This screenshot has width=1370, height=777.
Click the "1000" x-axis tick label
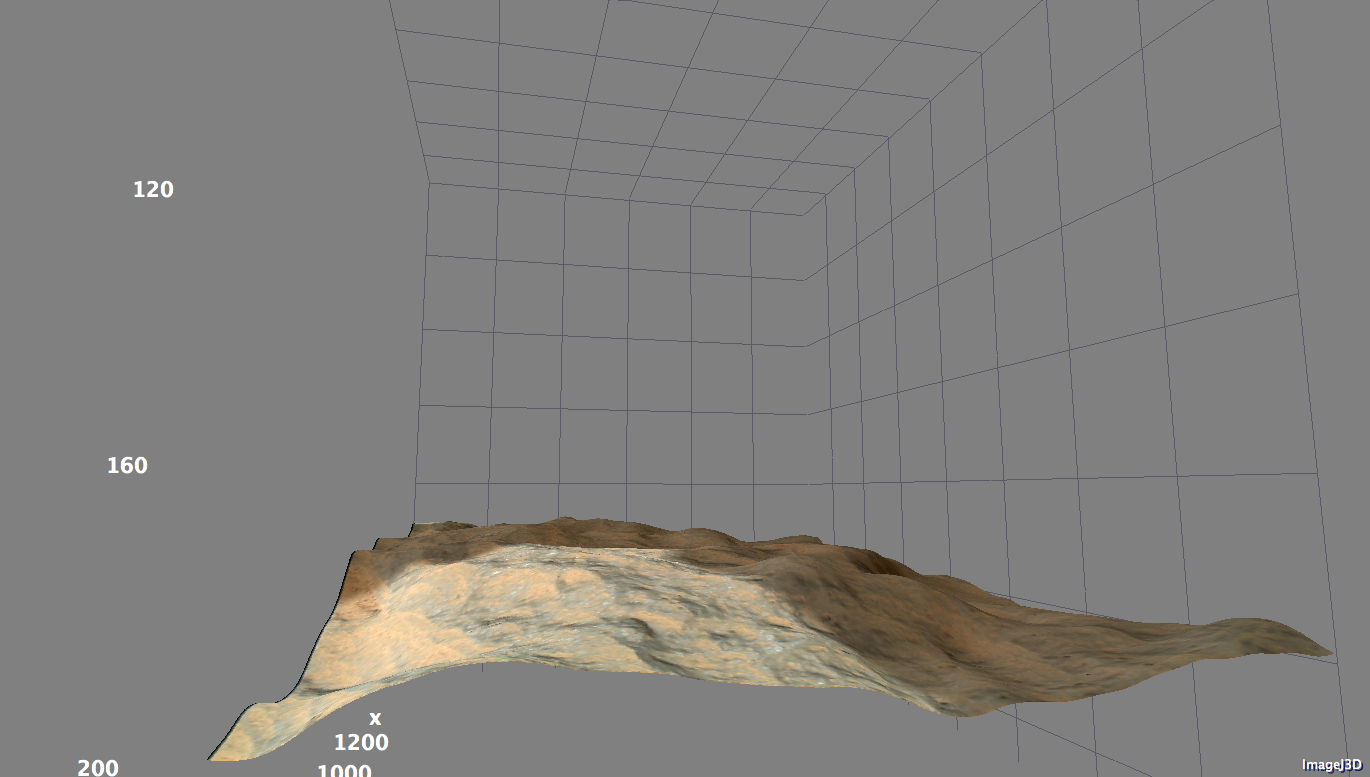click(x=344, y=770)
